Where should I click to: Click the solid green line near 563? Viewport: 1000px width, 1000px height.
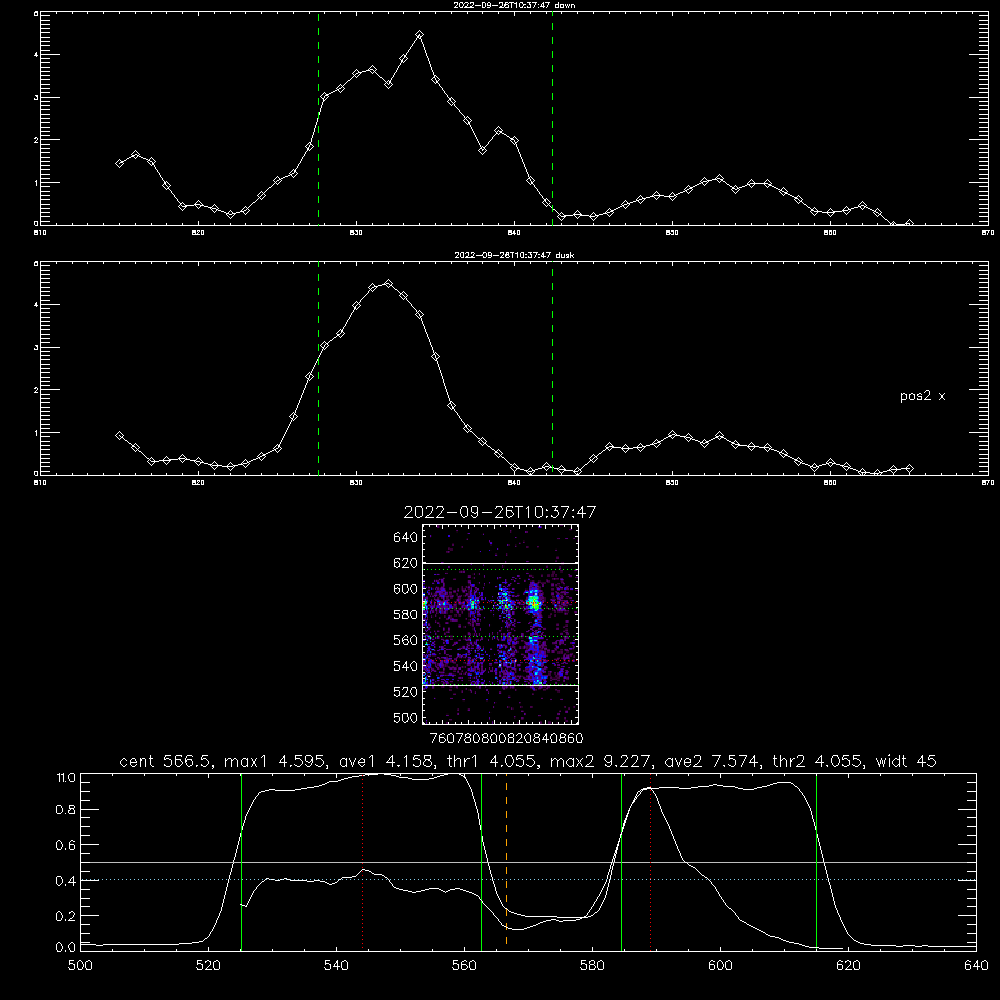click(482, 861)
